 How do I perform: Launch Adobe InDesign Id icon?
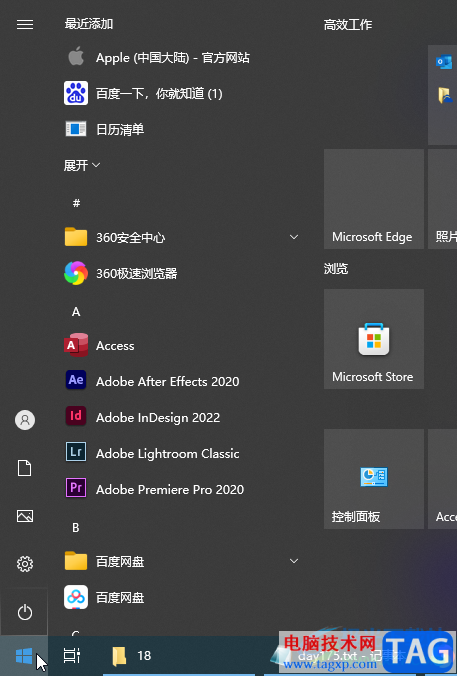(76, 416)
